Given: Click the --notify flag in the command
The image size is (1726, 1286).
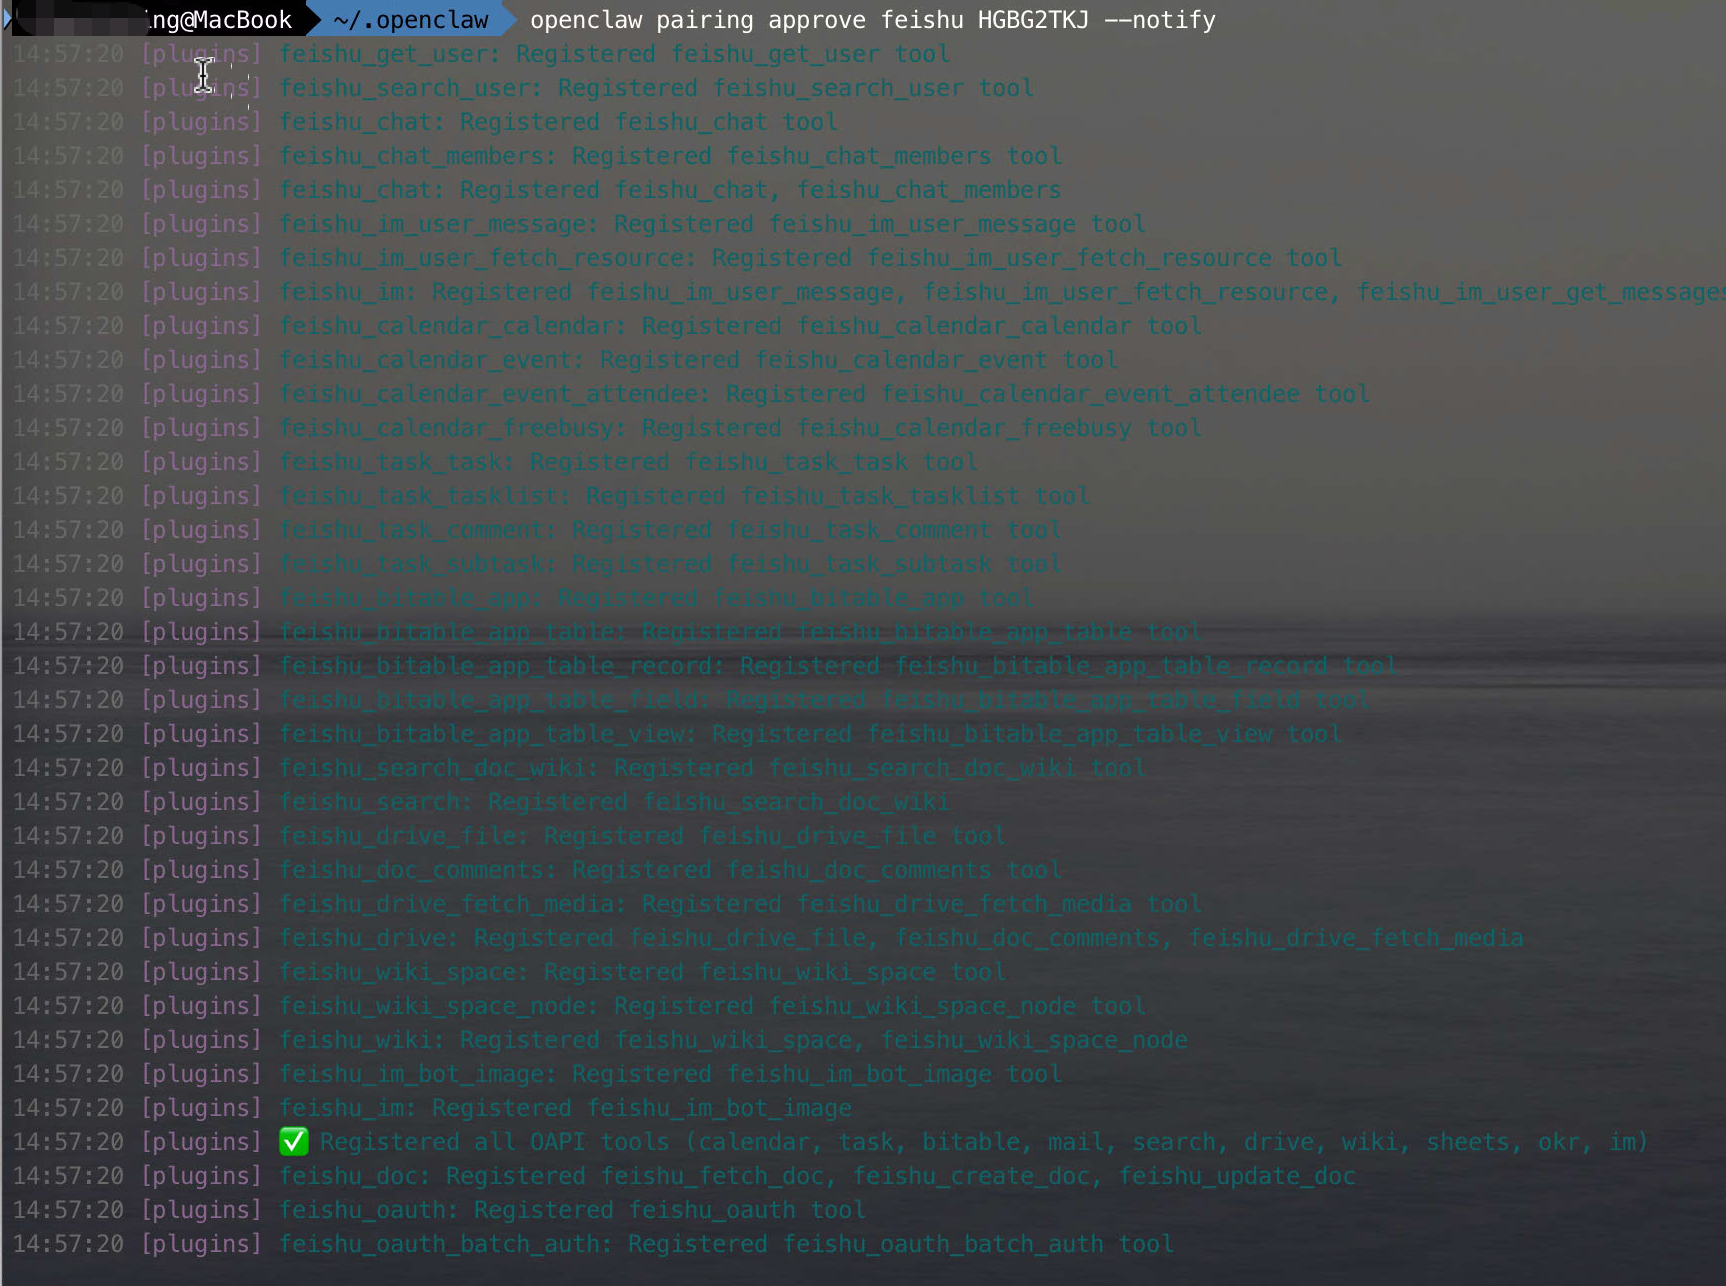Looking at the screenshot, I should (1160, 20).
